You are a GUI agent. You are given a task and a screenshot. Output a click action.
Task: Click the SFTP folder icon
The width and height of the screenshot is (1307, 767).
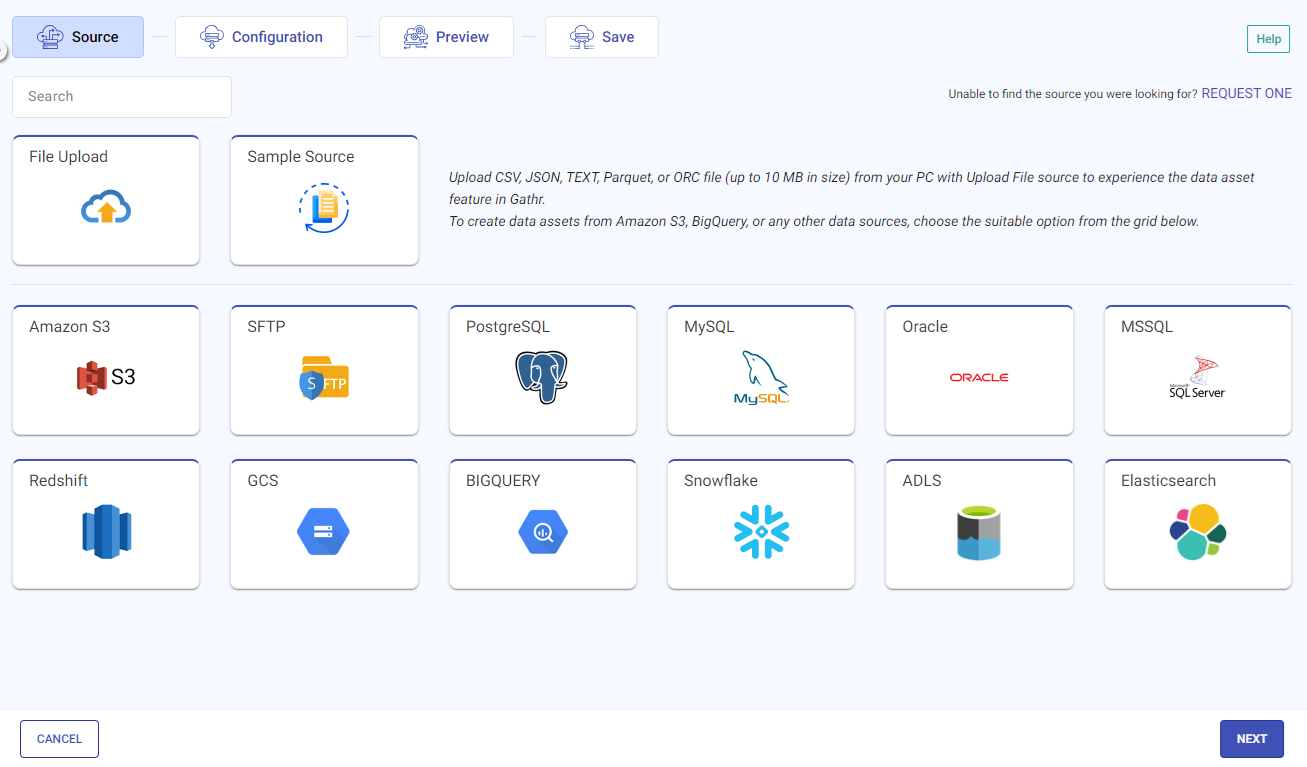(324, 377)
